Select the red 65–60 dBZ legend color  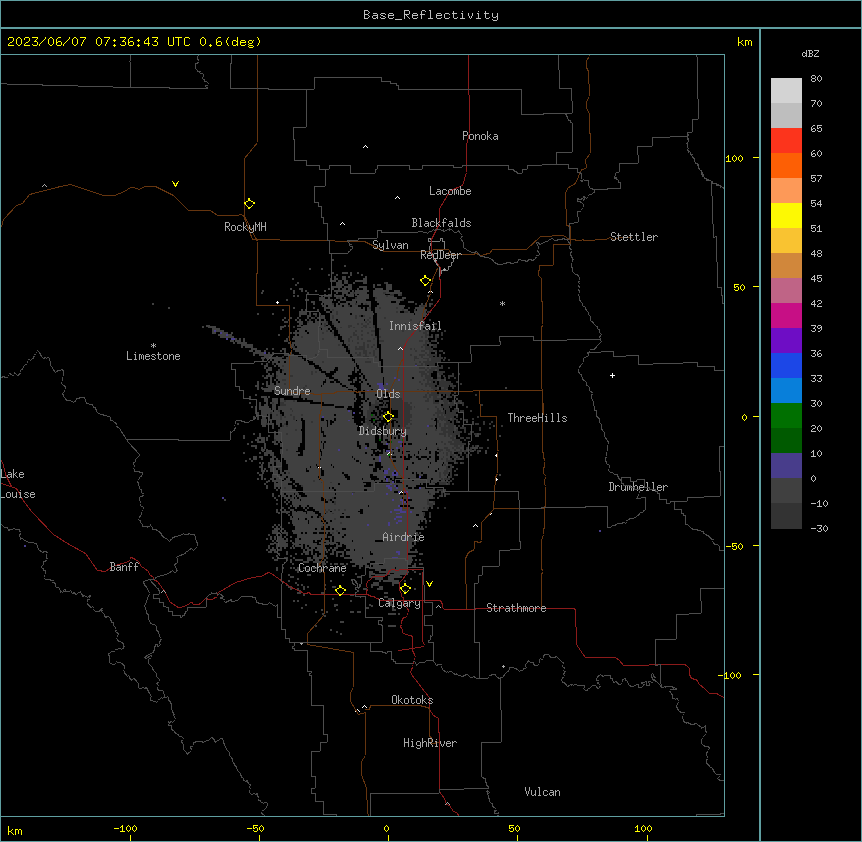(x=786, y=140)
